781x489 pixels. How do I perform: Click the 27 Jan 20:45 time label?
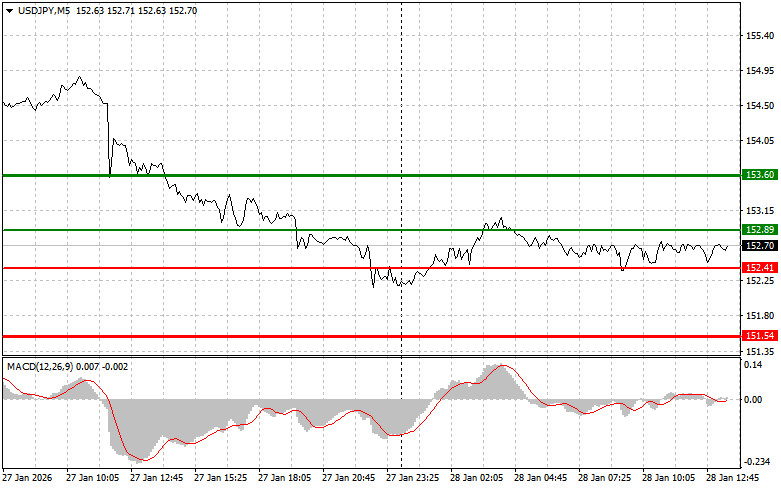(349, 478)
